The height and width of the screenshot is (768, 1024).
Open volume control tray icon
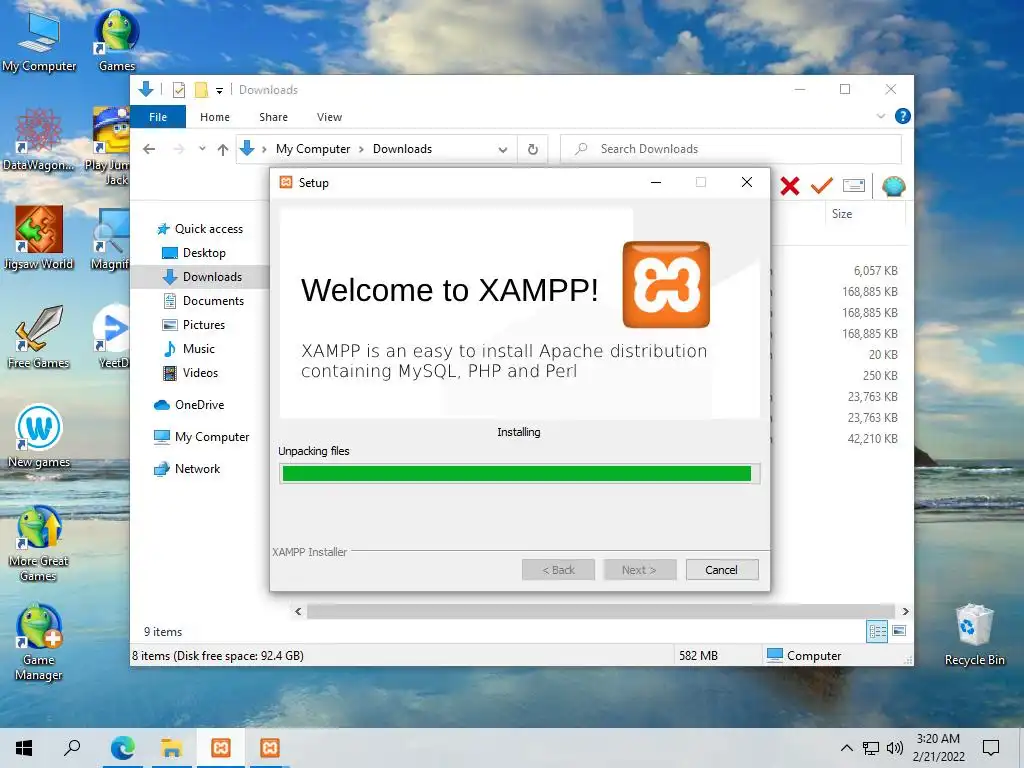tap(895, 748)
